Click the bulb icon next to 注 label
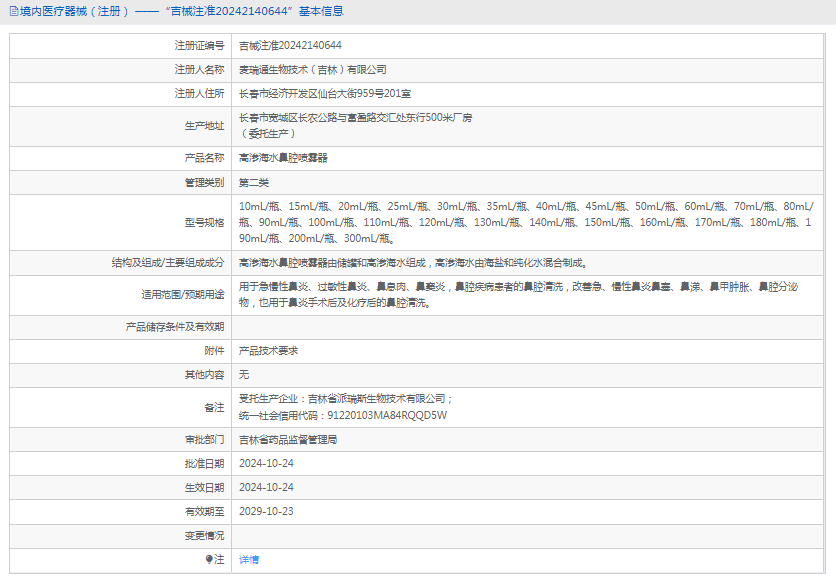 (x=209, y=559)
